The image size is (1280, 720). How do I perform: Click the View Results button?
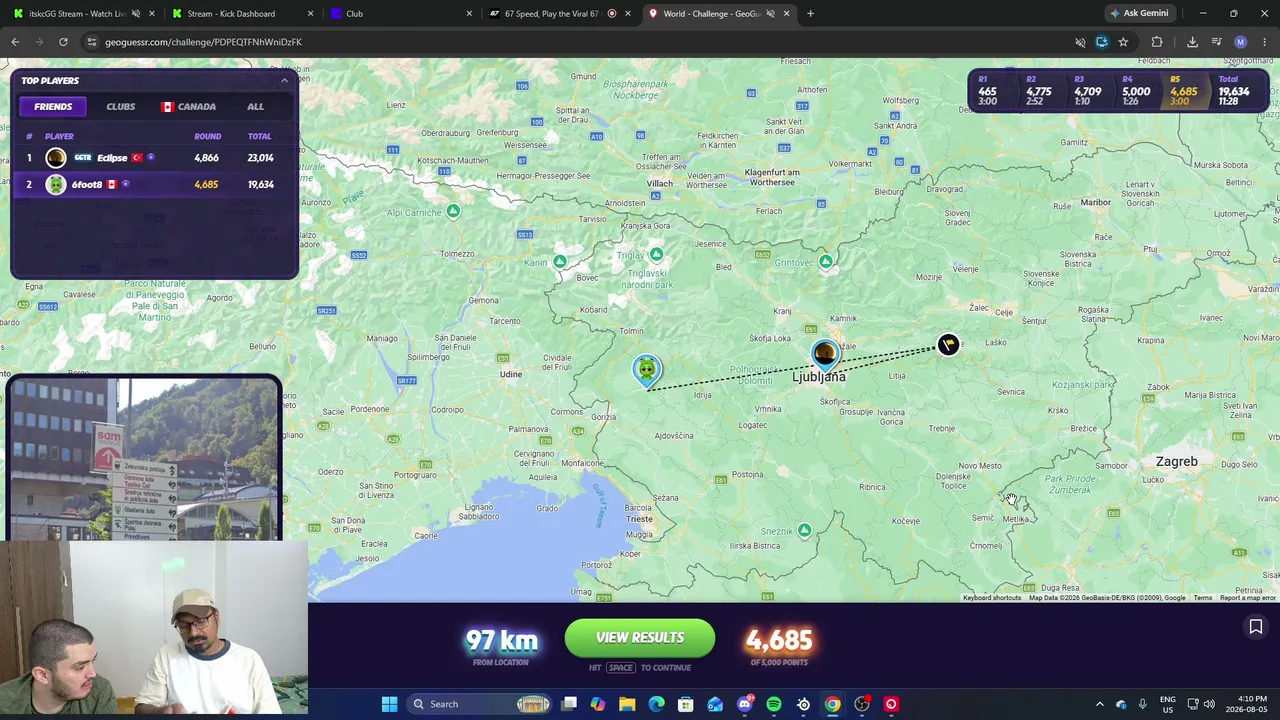point(640,638)
